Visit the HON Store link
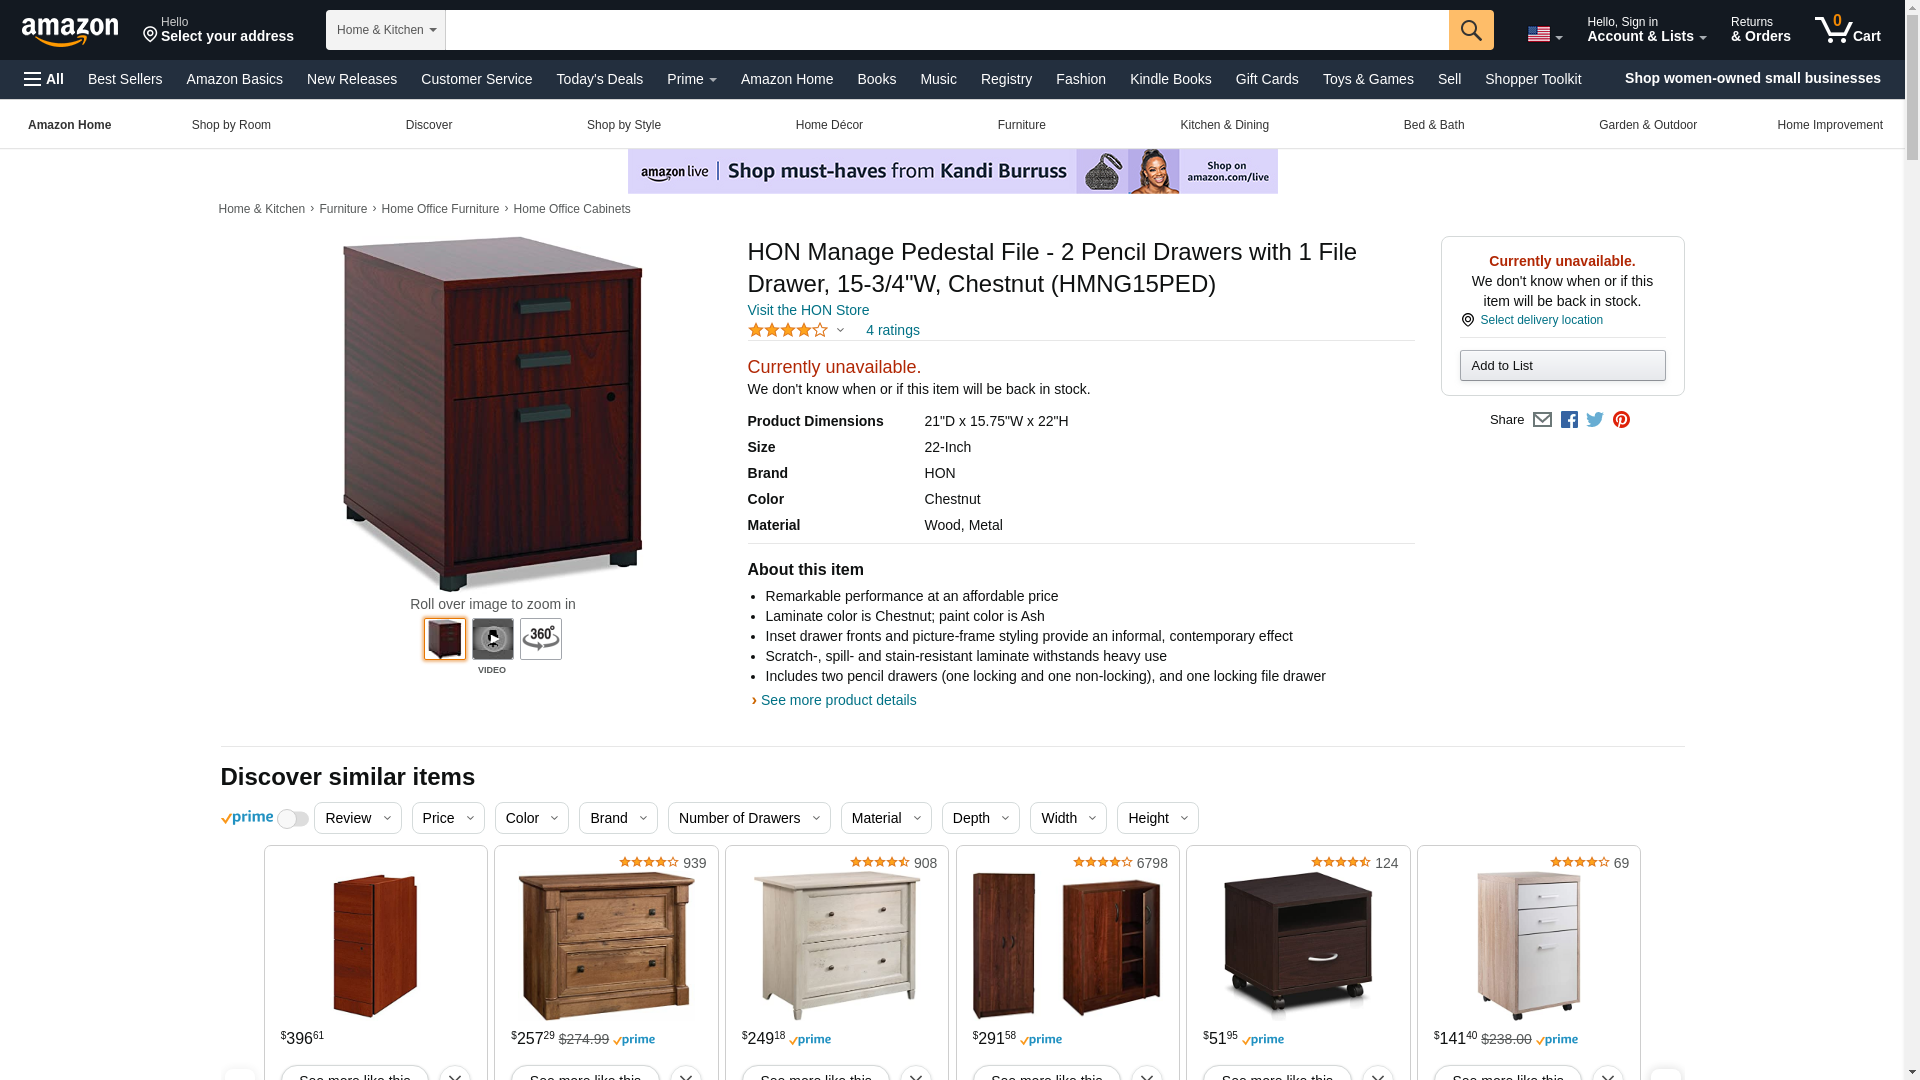1920x1080 pixels. pyautogui.click(x=808, y=310)
